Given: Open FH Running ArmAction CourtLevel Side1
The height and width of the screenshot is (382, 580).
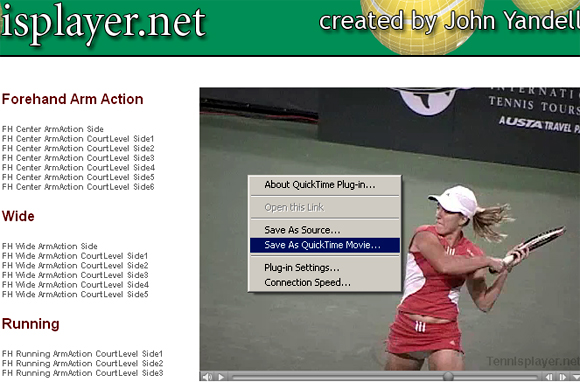Looking at the screenshot, I should point(82,354).
